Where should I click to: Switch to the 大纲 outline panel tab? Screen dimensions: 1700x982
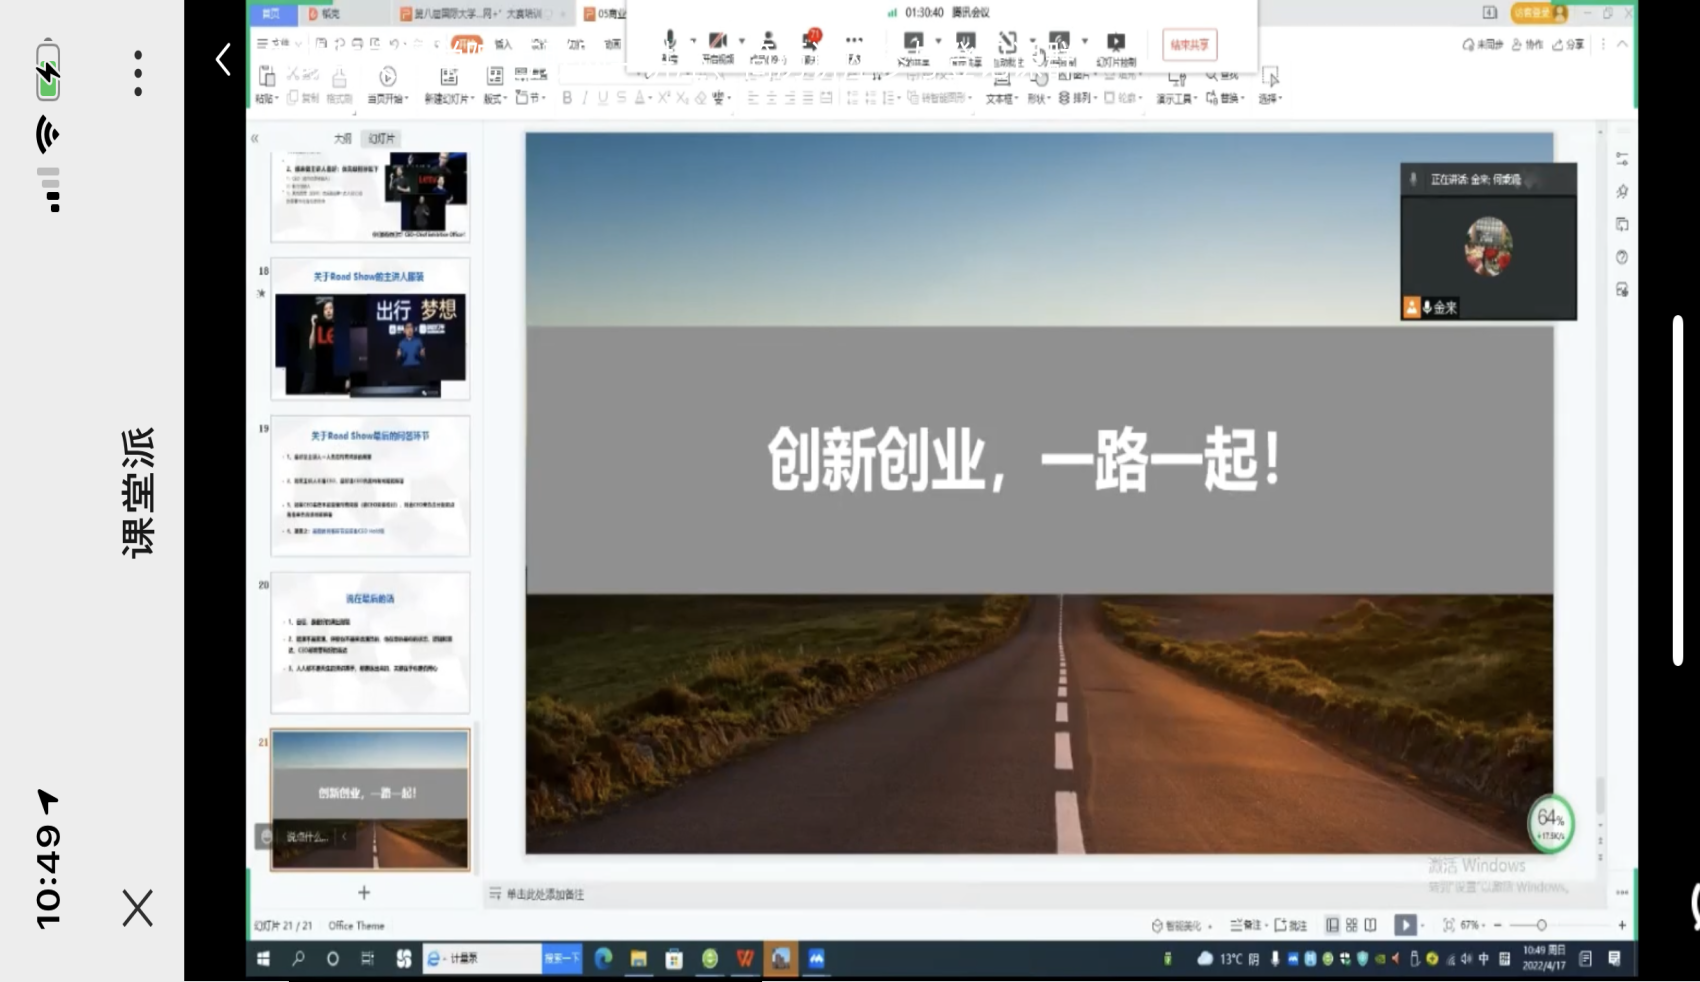pyautogui.click(x=343, y=138)
